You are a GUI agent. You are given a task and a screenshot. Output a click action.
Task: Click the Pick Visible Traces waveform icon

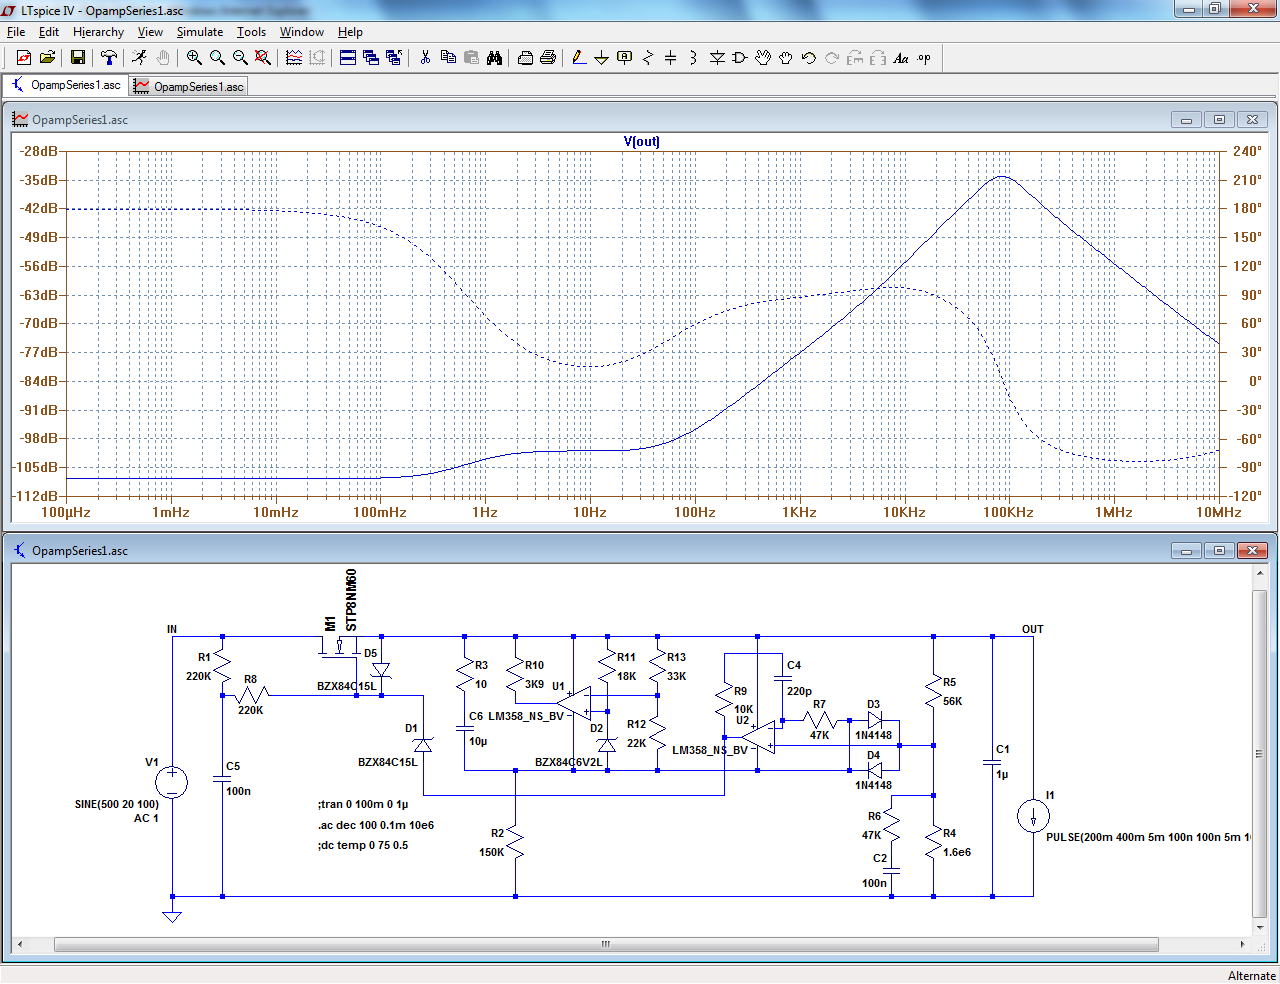(294, 58)
